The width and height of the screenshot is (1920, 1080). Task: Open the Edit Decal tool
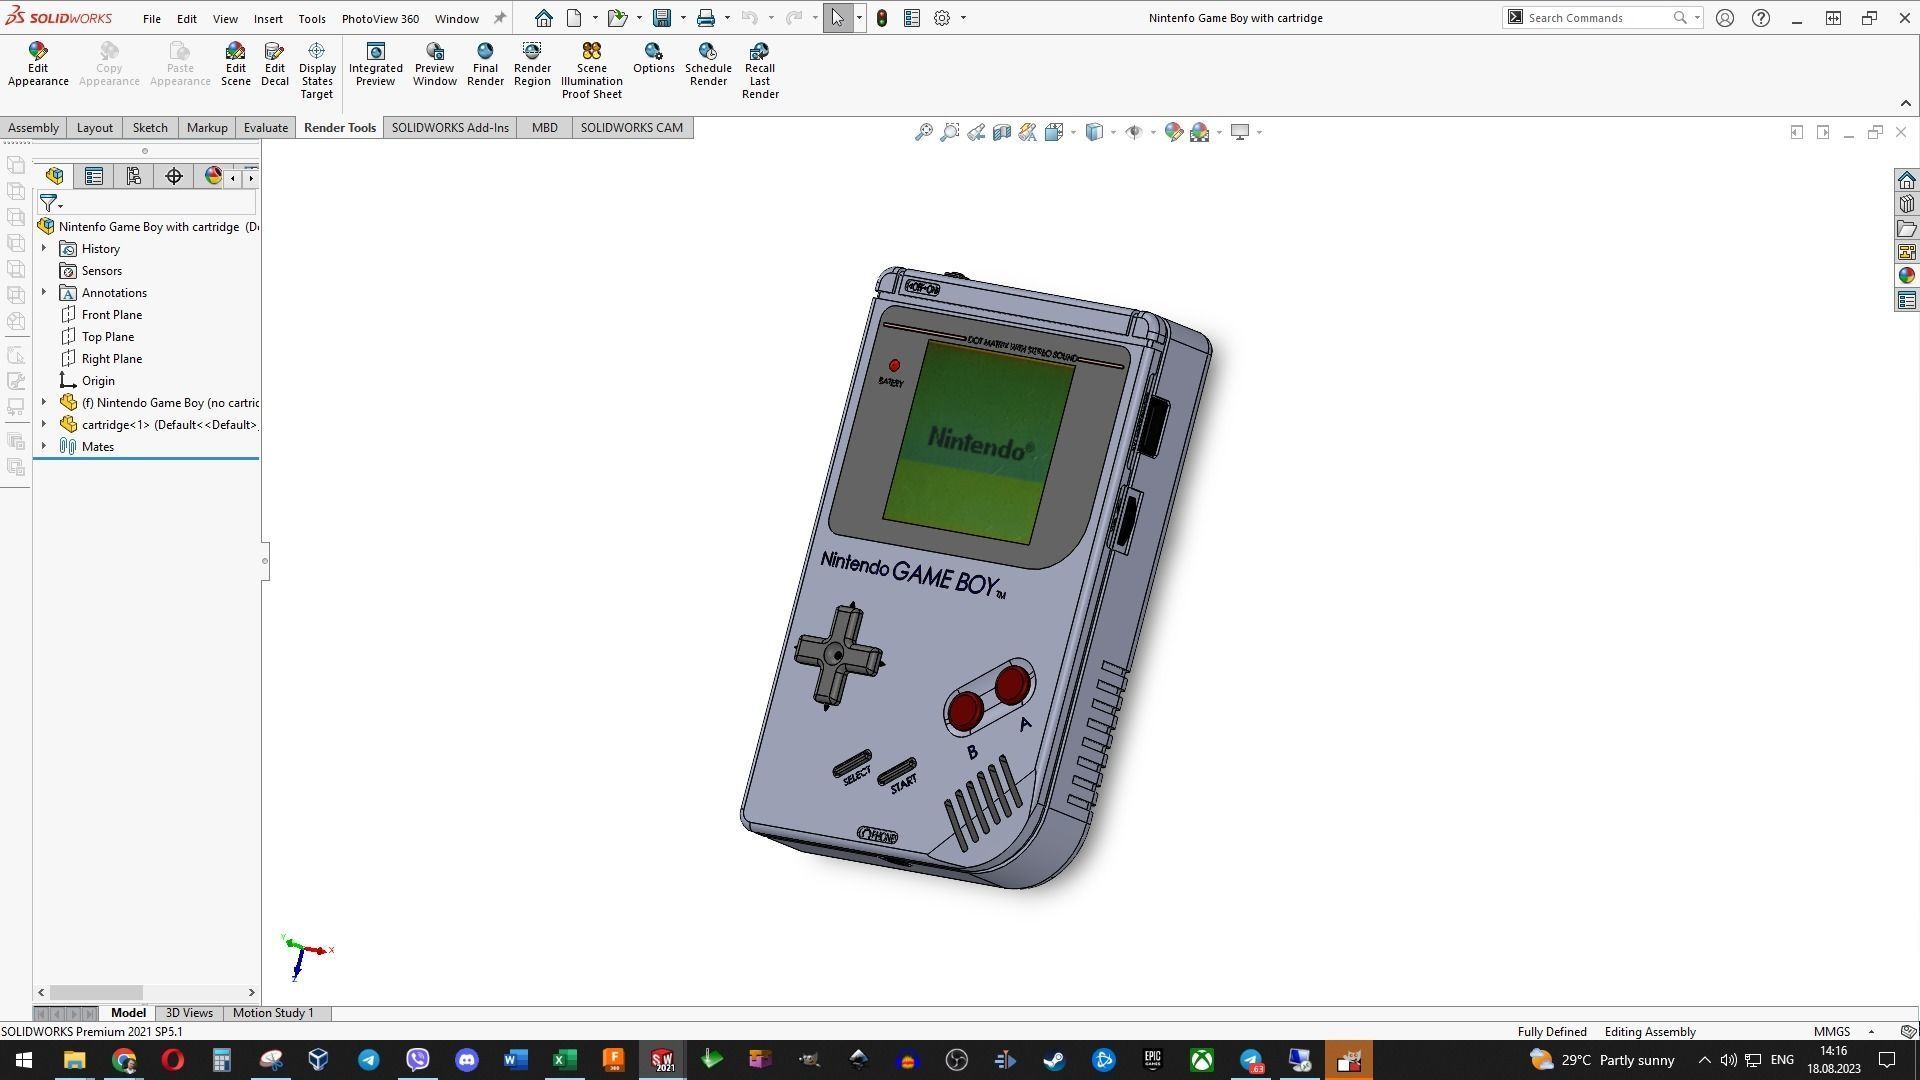(275, 65)
